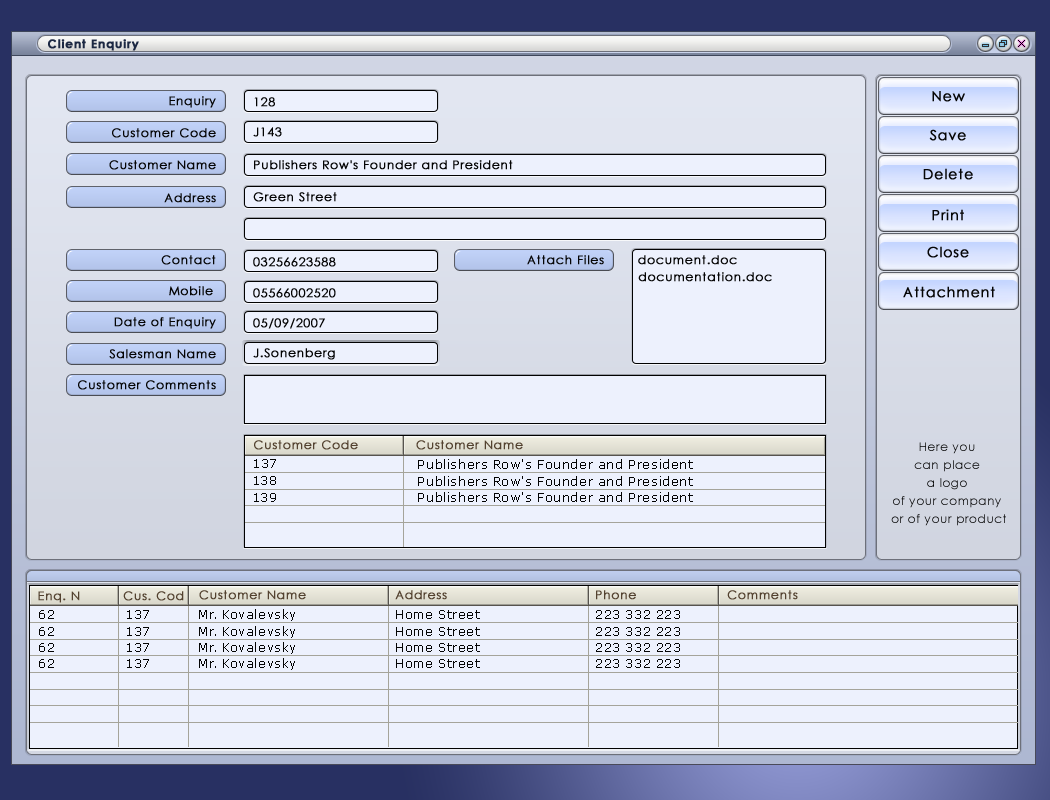This screenshot has height=800, width=1050.
Task: Select customer code 137 in the lookup table
Action: [320, 464]
